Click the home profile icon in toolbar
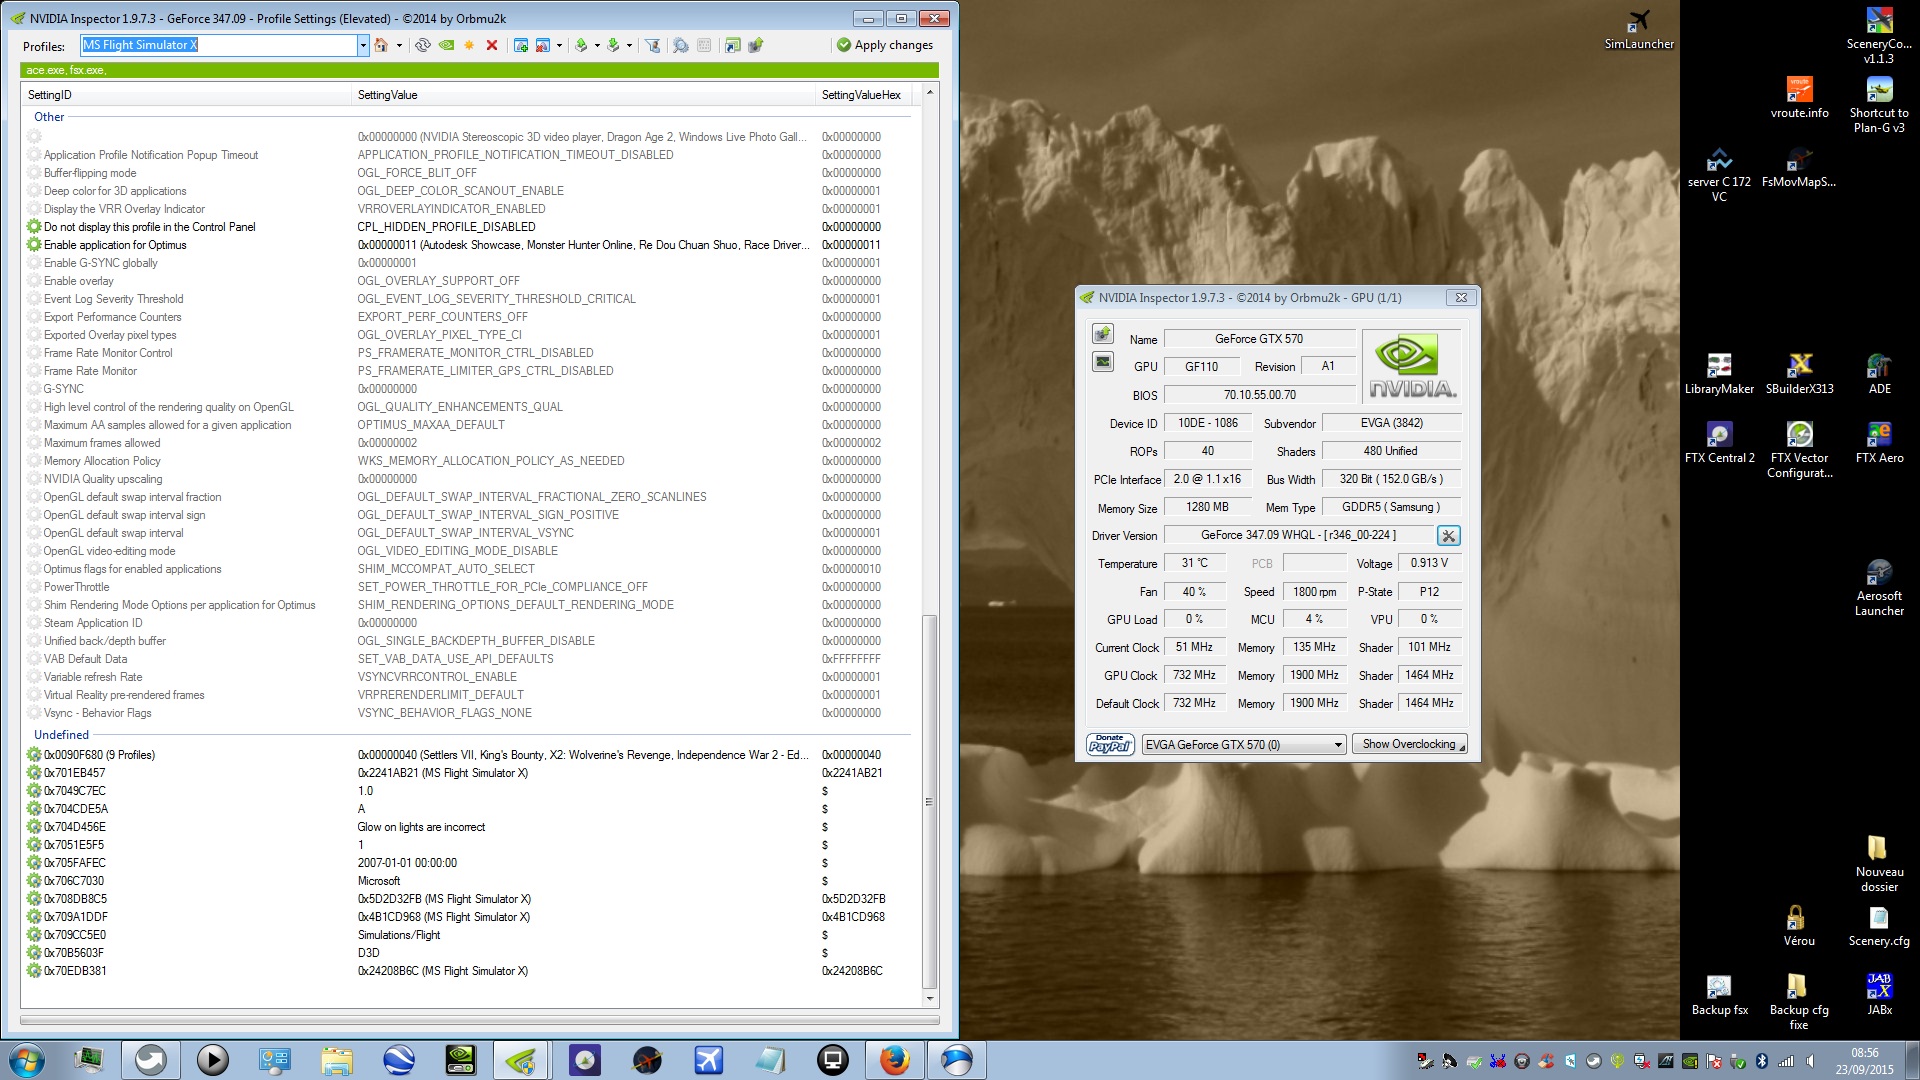 pyautogui.click(x=381, y=45)
